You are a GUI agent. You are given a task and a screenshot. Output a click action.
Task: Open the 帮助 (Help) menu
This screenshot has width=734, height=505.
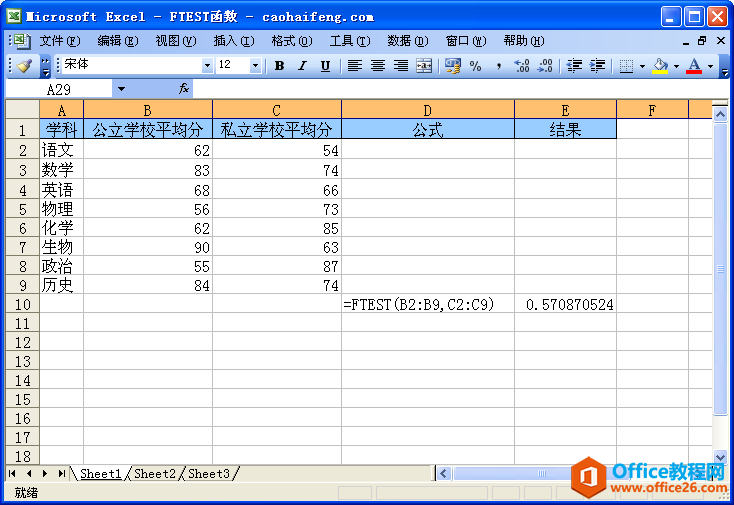524,41
